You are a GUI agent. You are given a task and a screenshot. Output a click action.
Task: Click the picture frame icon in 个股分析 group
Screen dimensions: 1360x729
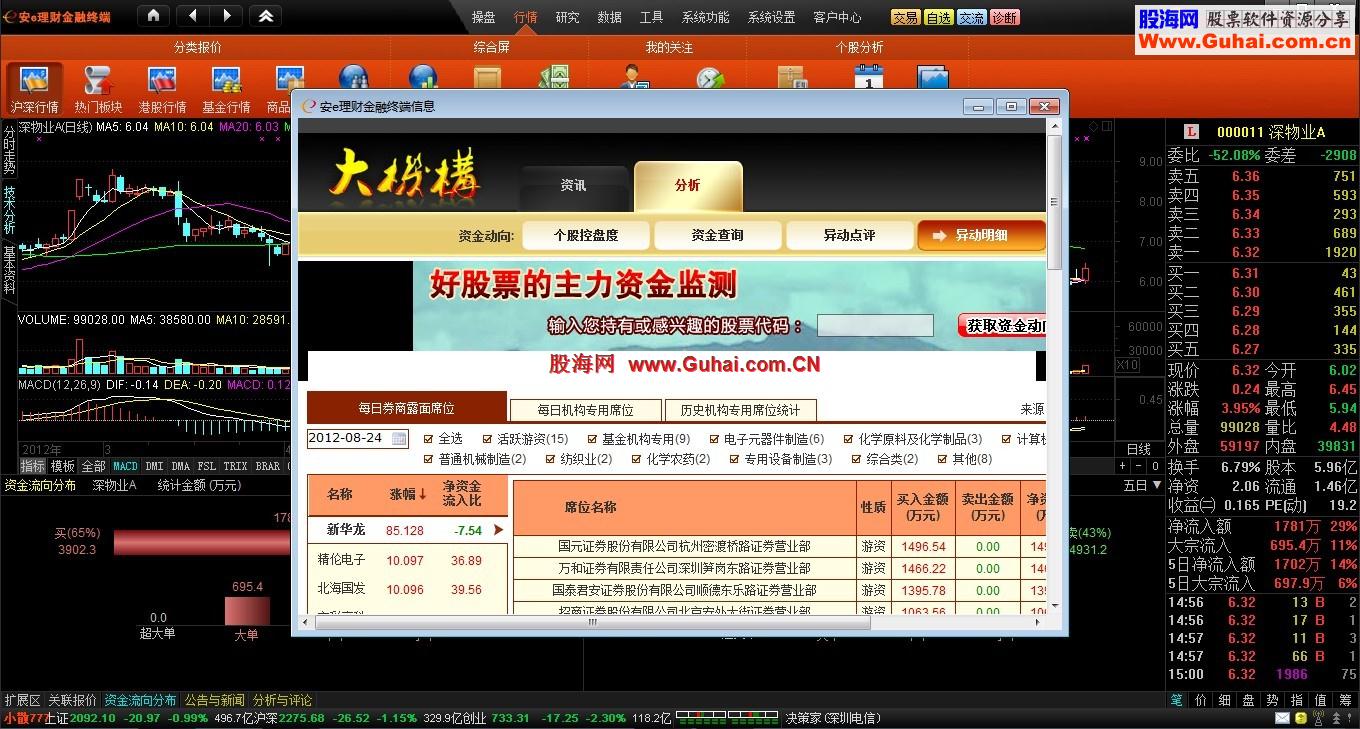(x=932, y=78)
